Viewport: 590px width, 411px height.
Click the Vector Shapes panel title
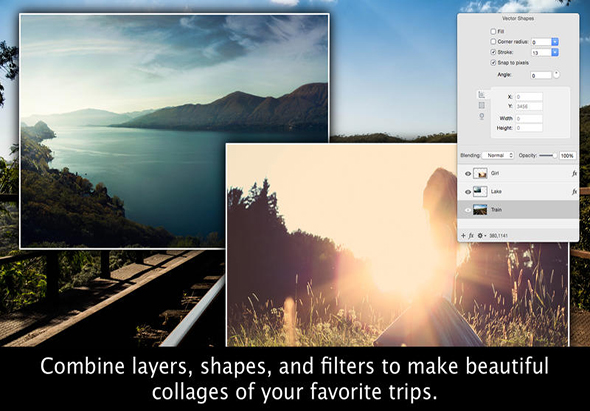click(518, 18)
